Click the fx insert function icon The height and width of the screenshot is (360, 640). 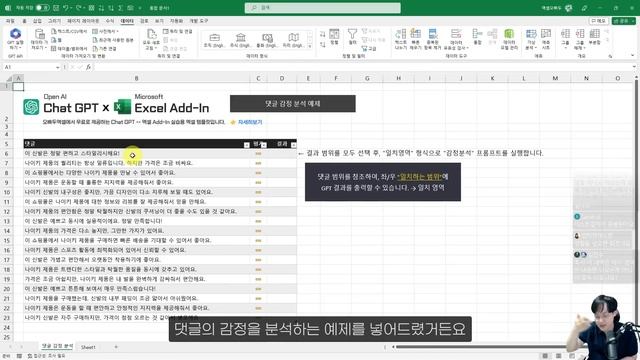pos(88,67)
